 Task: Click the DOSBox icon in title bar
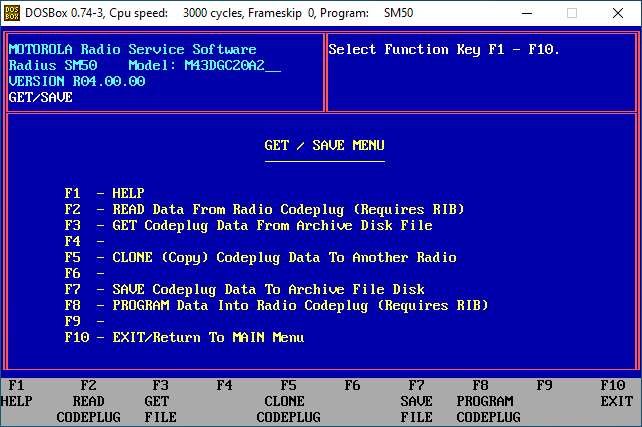(x=12, y=13)
